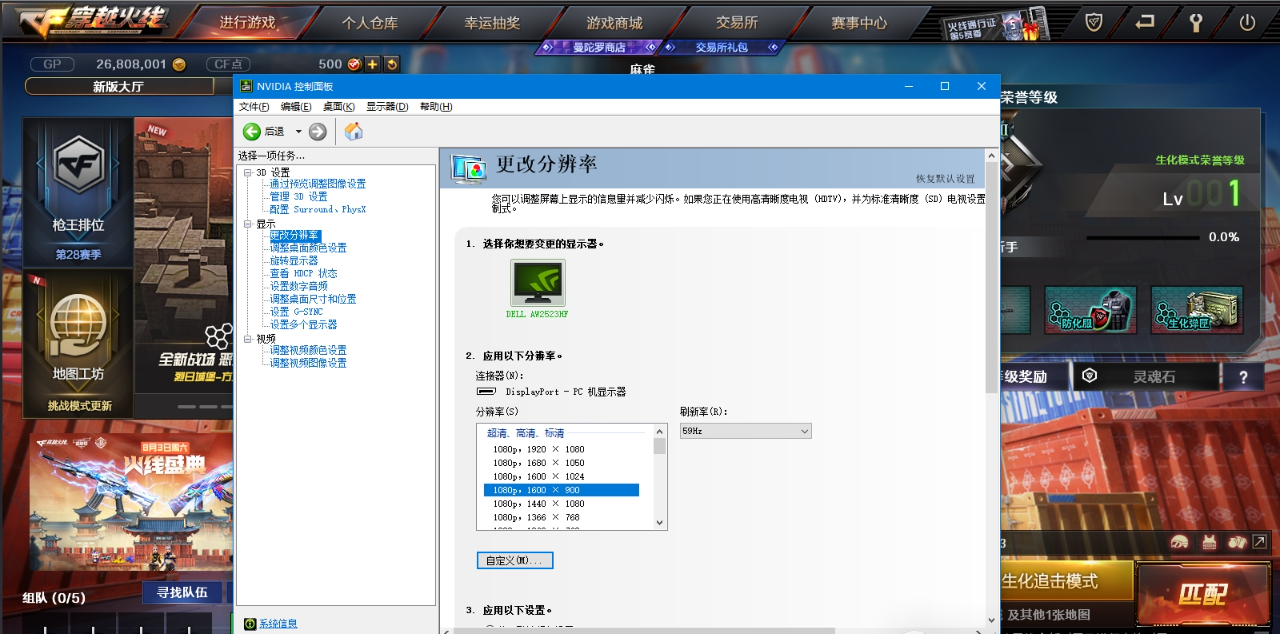1280x634 pixels.
Task: Open 枪王排位 card in CrossFire
Action: tap(78, 191)
